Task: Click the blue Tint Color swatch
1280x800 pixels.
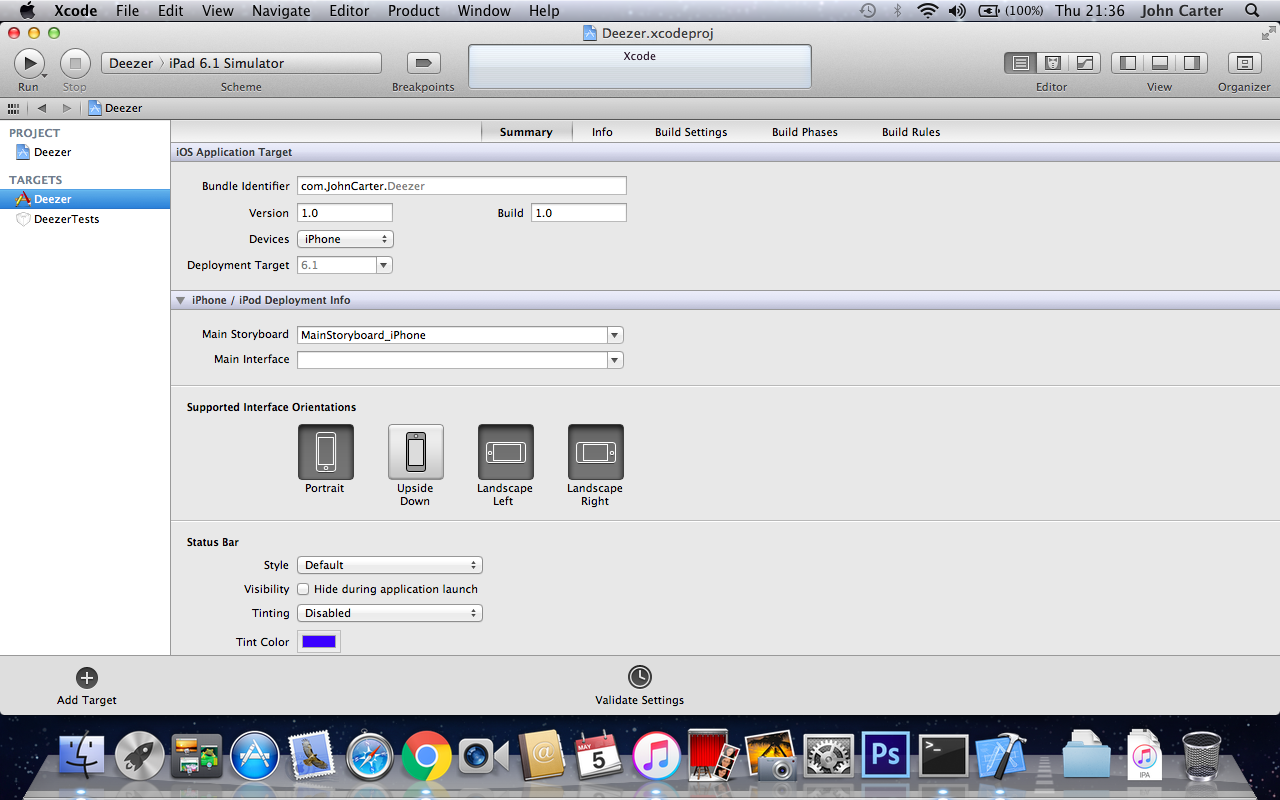Action: pos(319,642)
